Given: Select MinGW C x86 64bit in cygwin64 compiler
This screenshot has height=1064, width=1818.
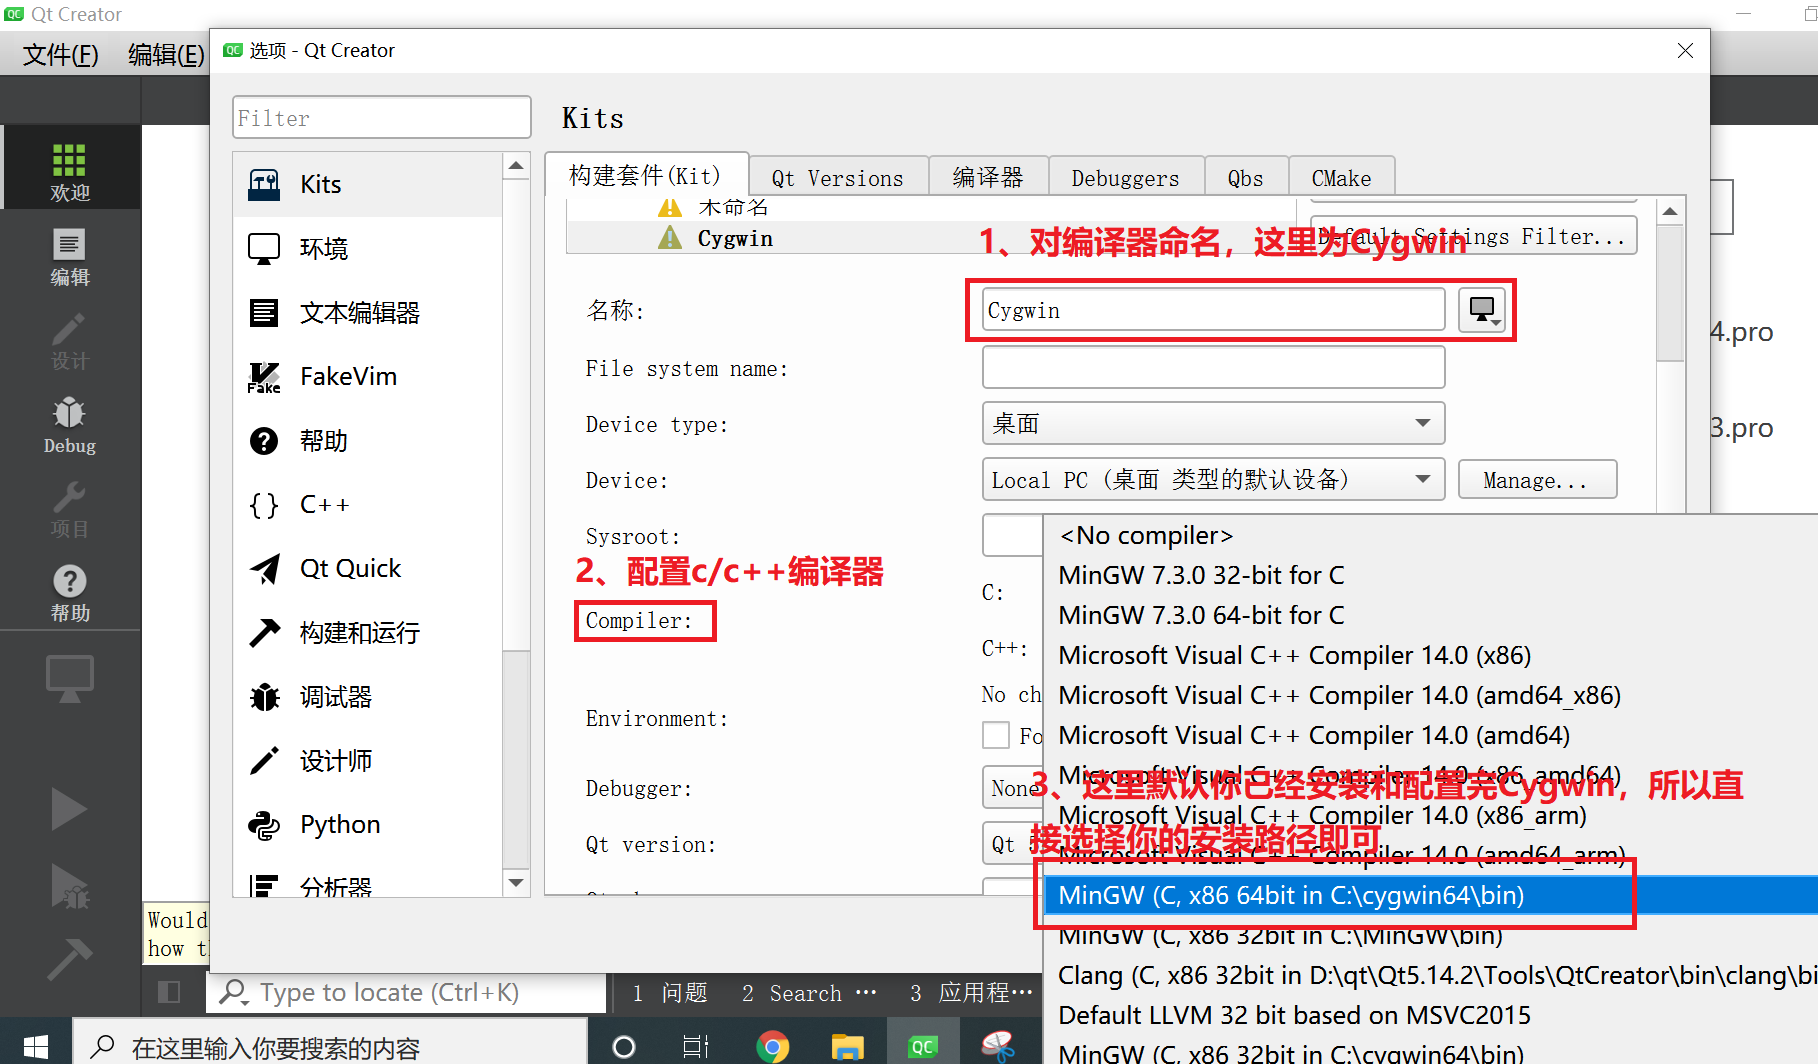Looking at the screenshot, I should [x=1290, y=895].
